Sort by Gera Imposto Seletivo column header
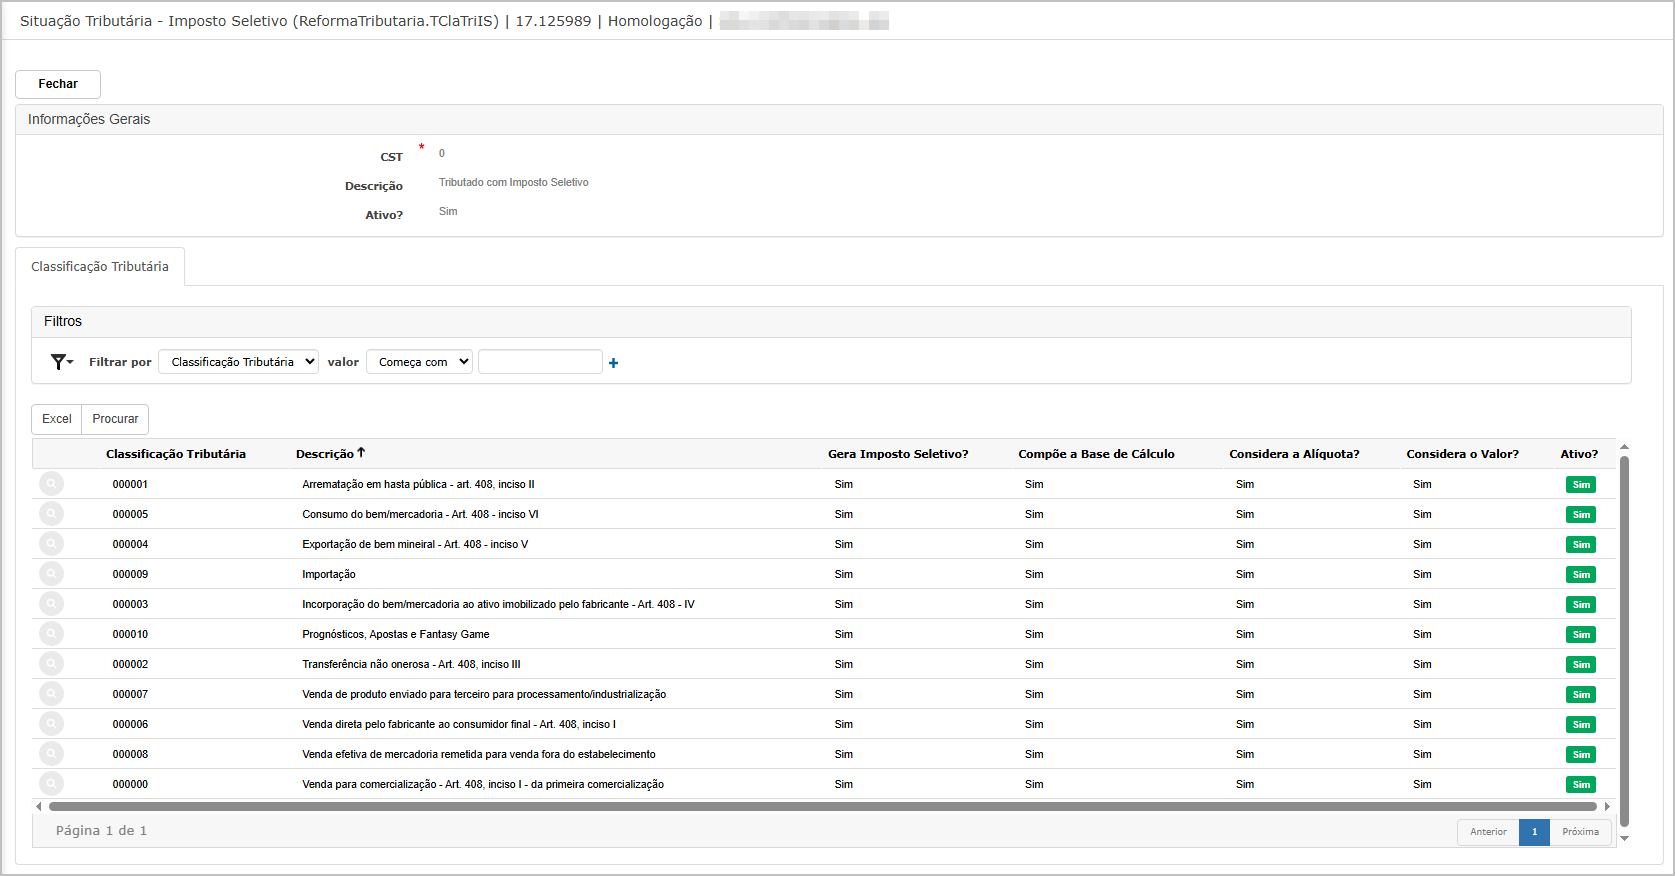The image size is (1675, 876). coord(897,454)
